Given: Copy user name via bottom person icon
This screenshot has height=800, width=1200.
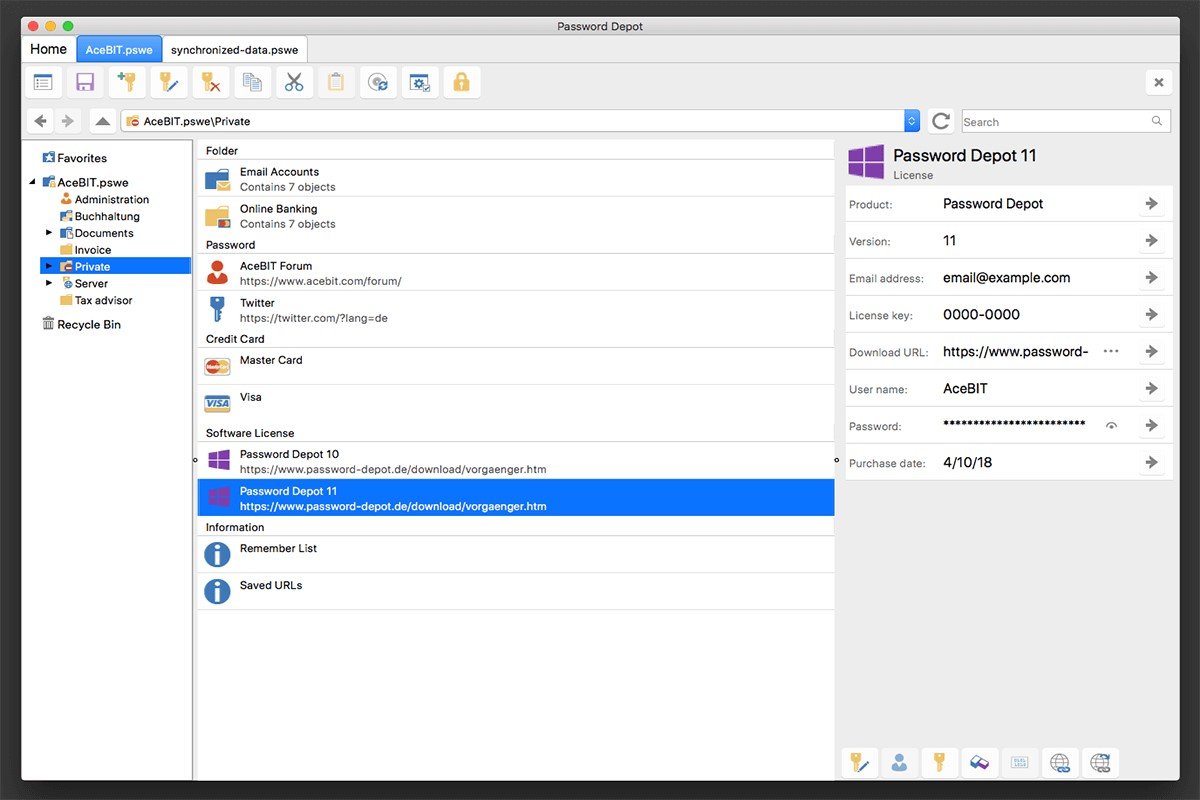Looking at the screenshot, I should pyautogui.click(x=900, y=763).
